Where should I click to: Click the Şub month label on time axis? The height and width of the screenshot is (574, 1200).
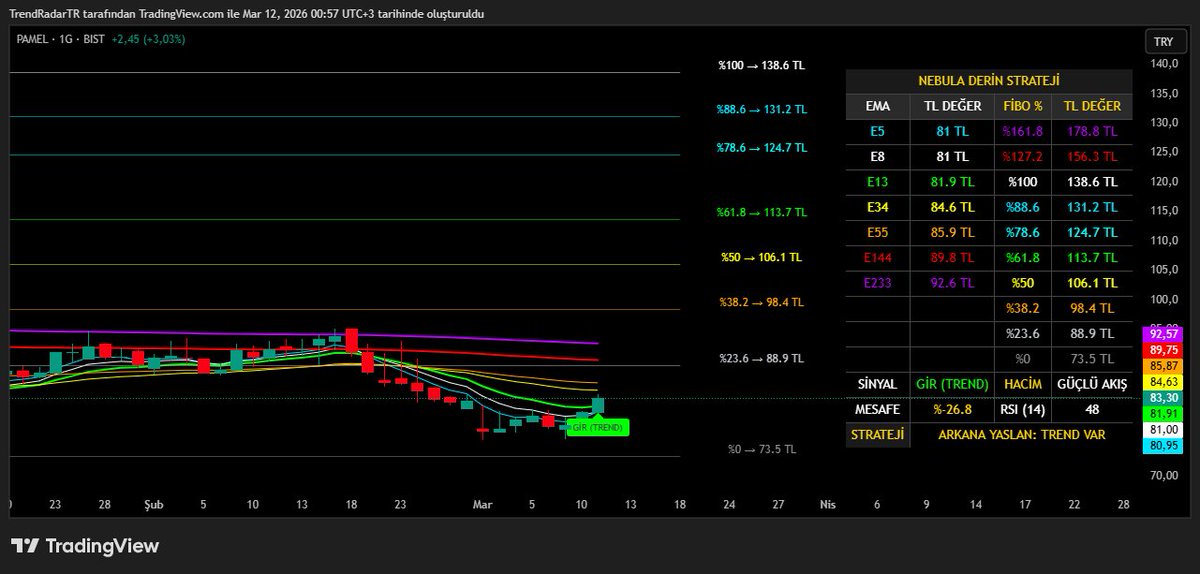pyautogui.click(x=153, y=505)
